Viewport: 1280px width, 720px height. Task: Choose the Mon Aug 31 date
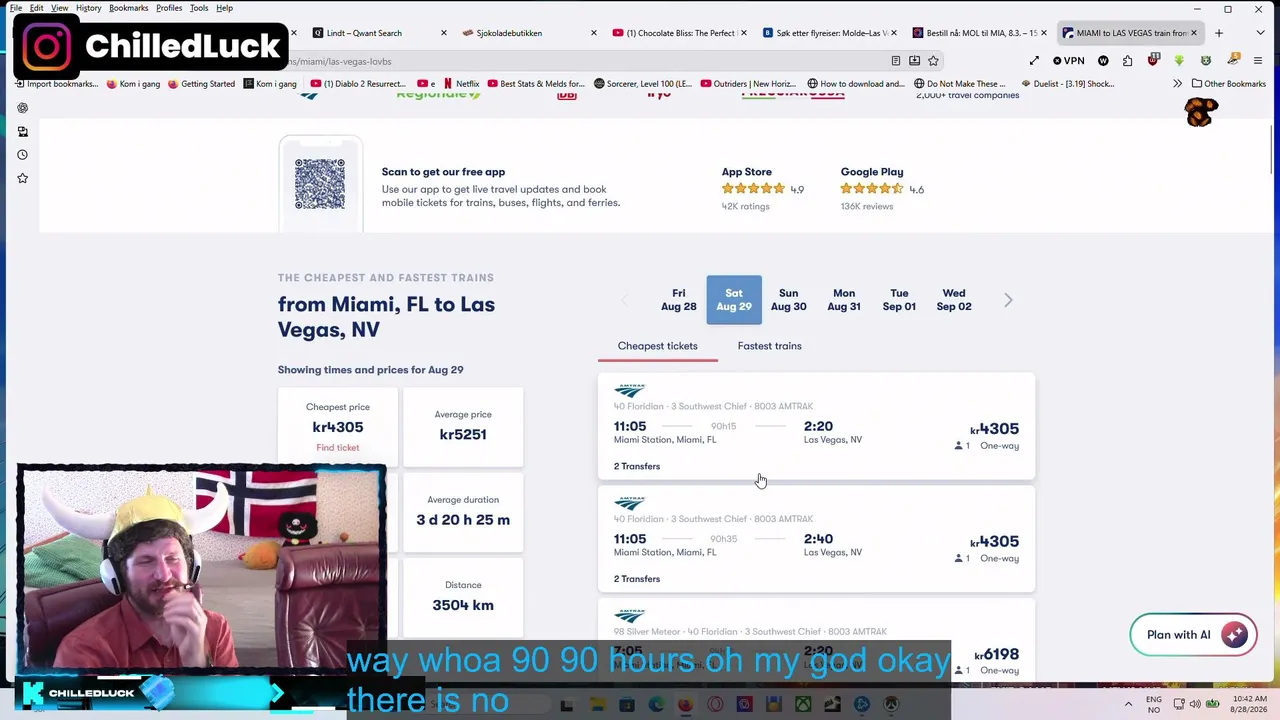pos(844,300)
